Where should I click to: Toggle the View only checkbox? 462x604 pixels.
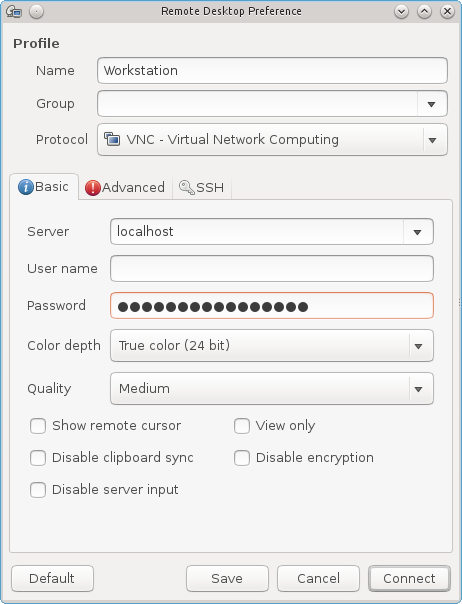pos(242,426)
